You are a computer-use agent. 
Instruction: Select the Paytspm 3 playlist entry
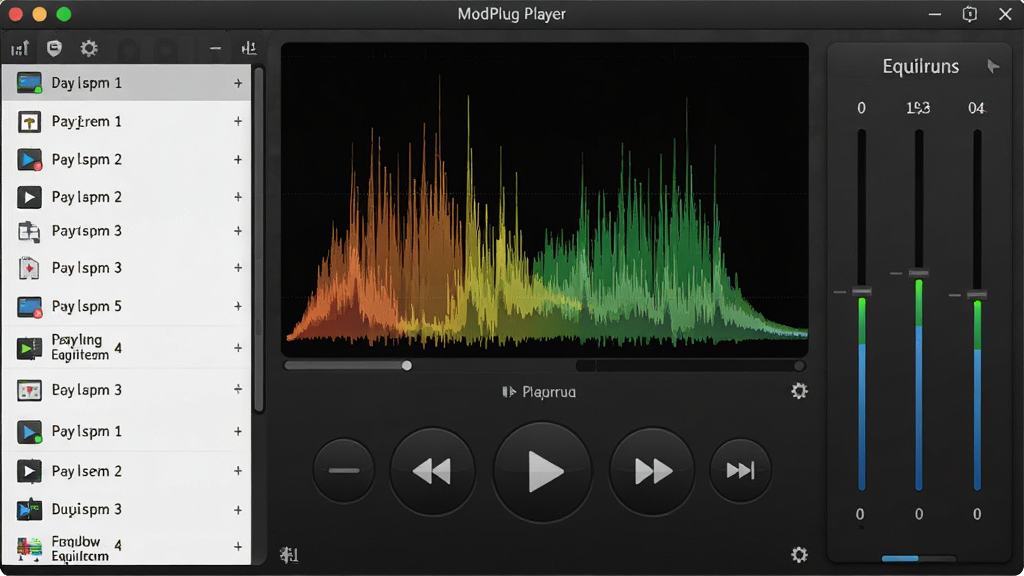point(127,231)
